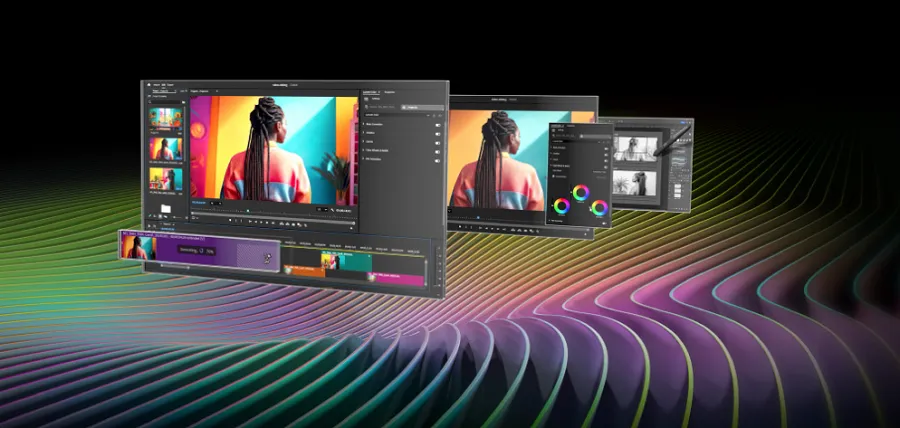Viewport: 900px width, 428px height.
Task: Expand the Curves section
Action: point(363,141)
